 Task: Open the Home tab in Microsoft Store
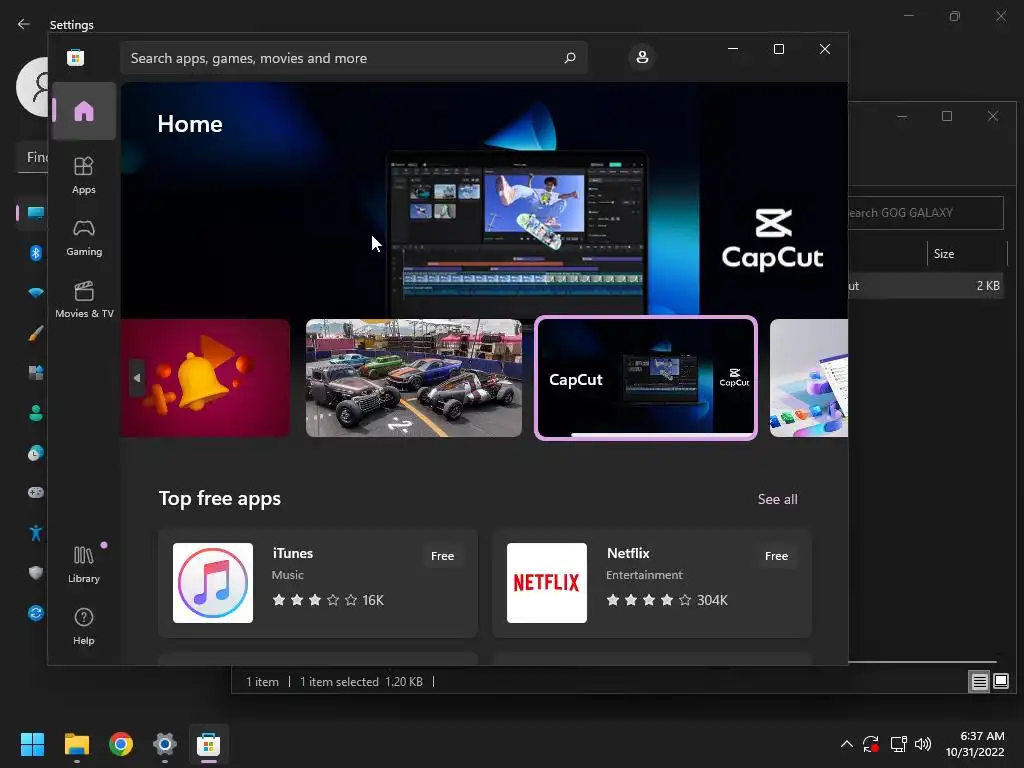click(84, 111)
